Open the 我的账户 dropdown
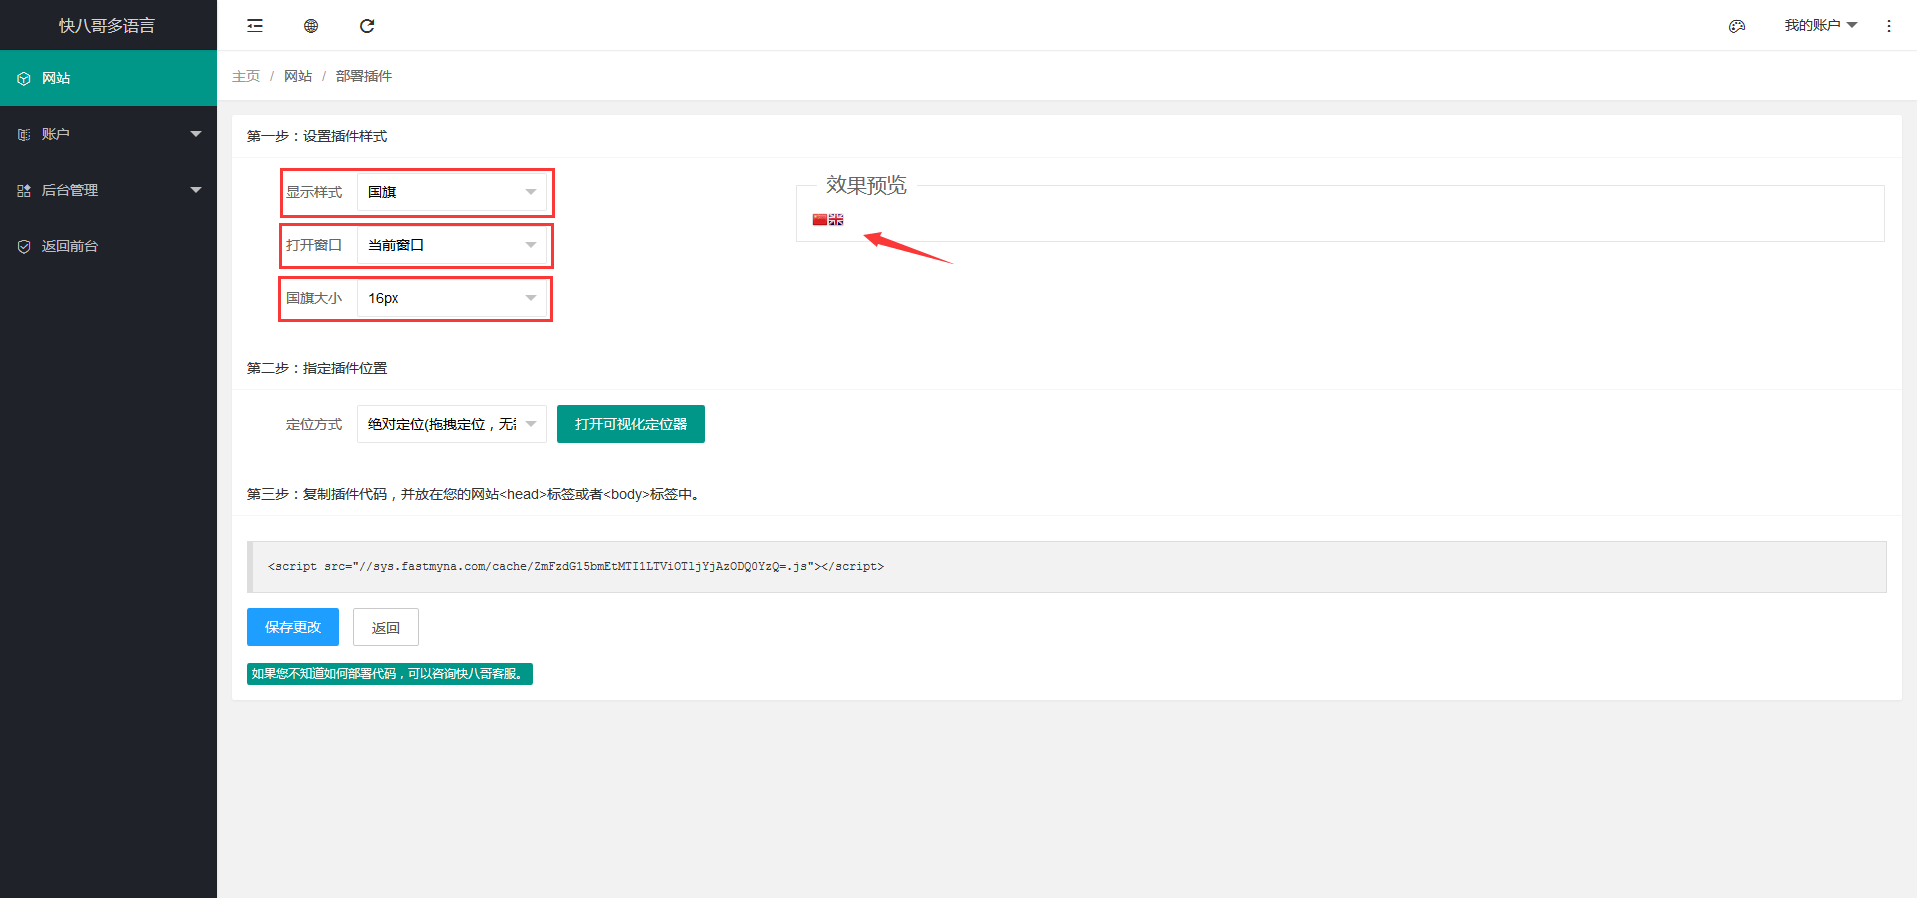This screenshot has width=1917, height=898. coord(1820,25)
